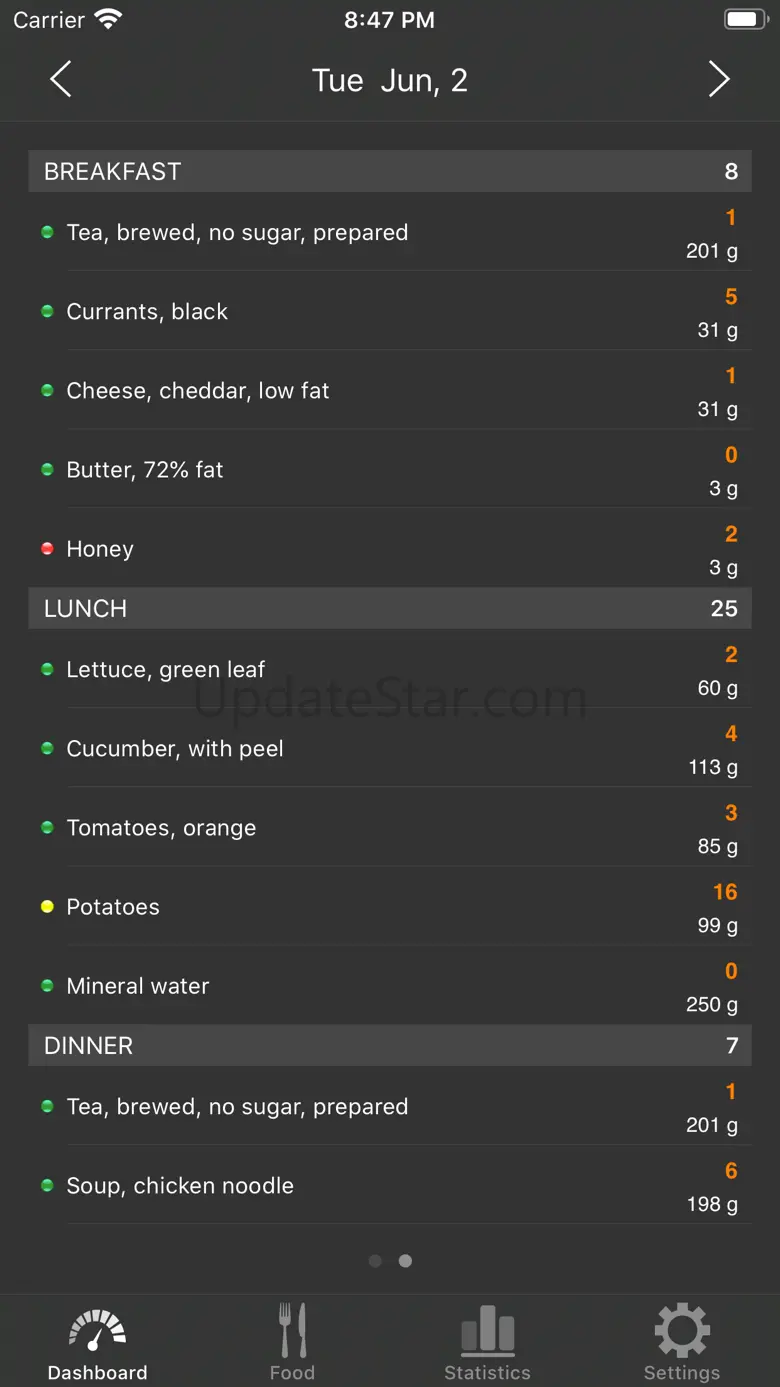Go to the previous day with left arrow
The image size is (780, 1387).
pyautogui.click(x=61, y=79)
